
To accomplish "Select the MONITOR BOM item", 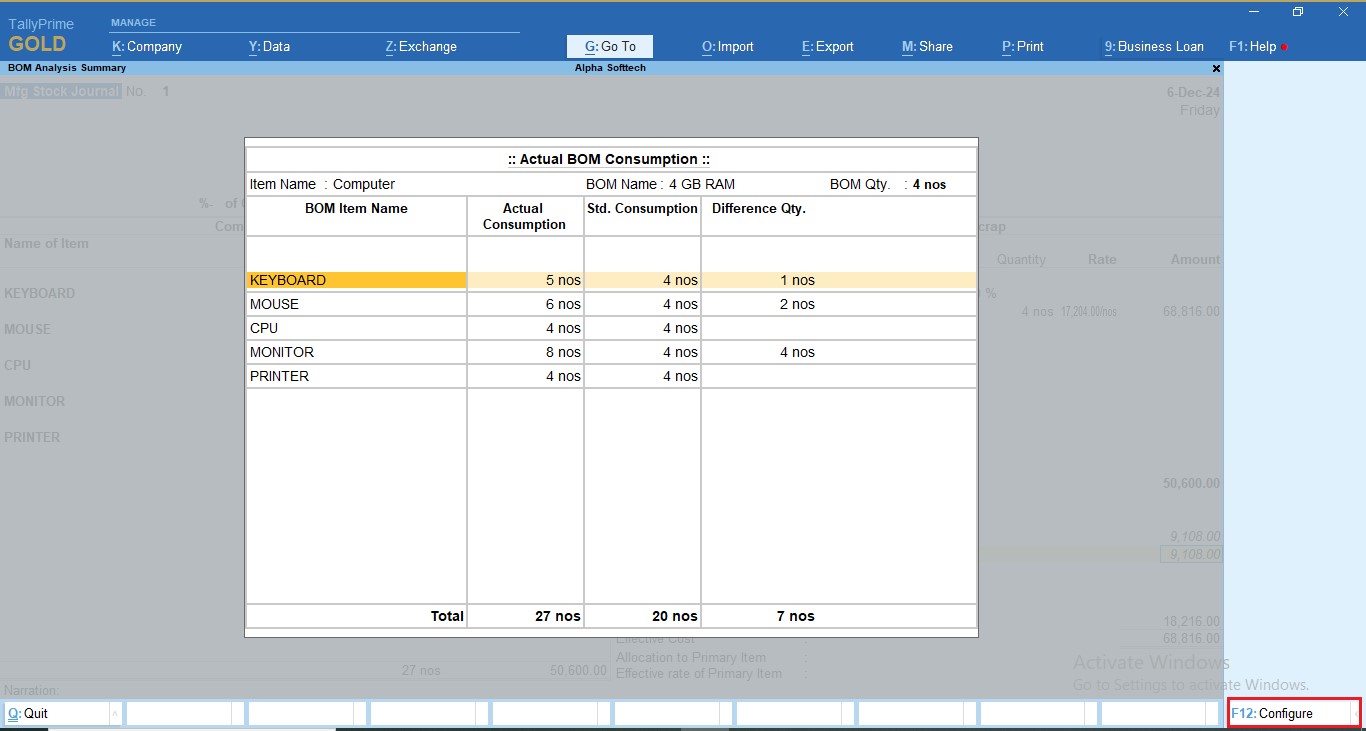I will pos(282,352).
